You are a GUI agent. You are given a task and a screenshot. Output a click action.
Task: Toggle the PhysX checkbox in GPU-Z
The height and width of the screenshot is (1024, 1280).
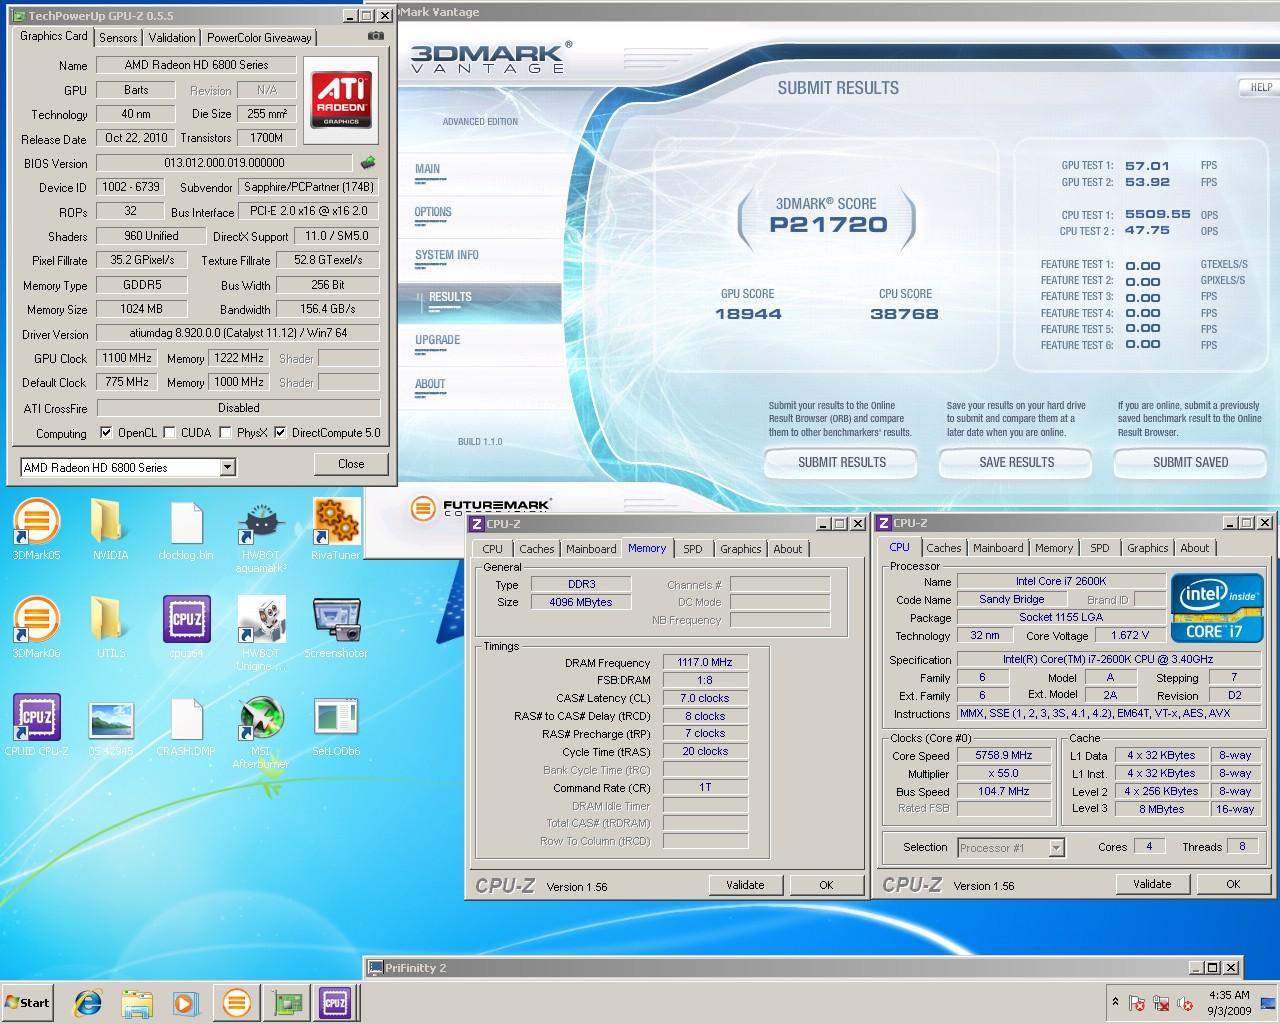(226, 433)
